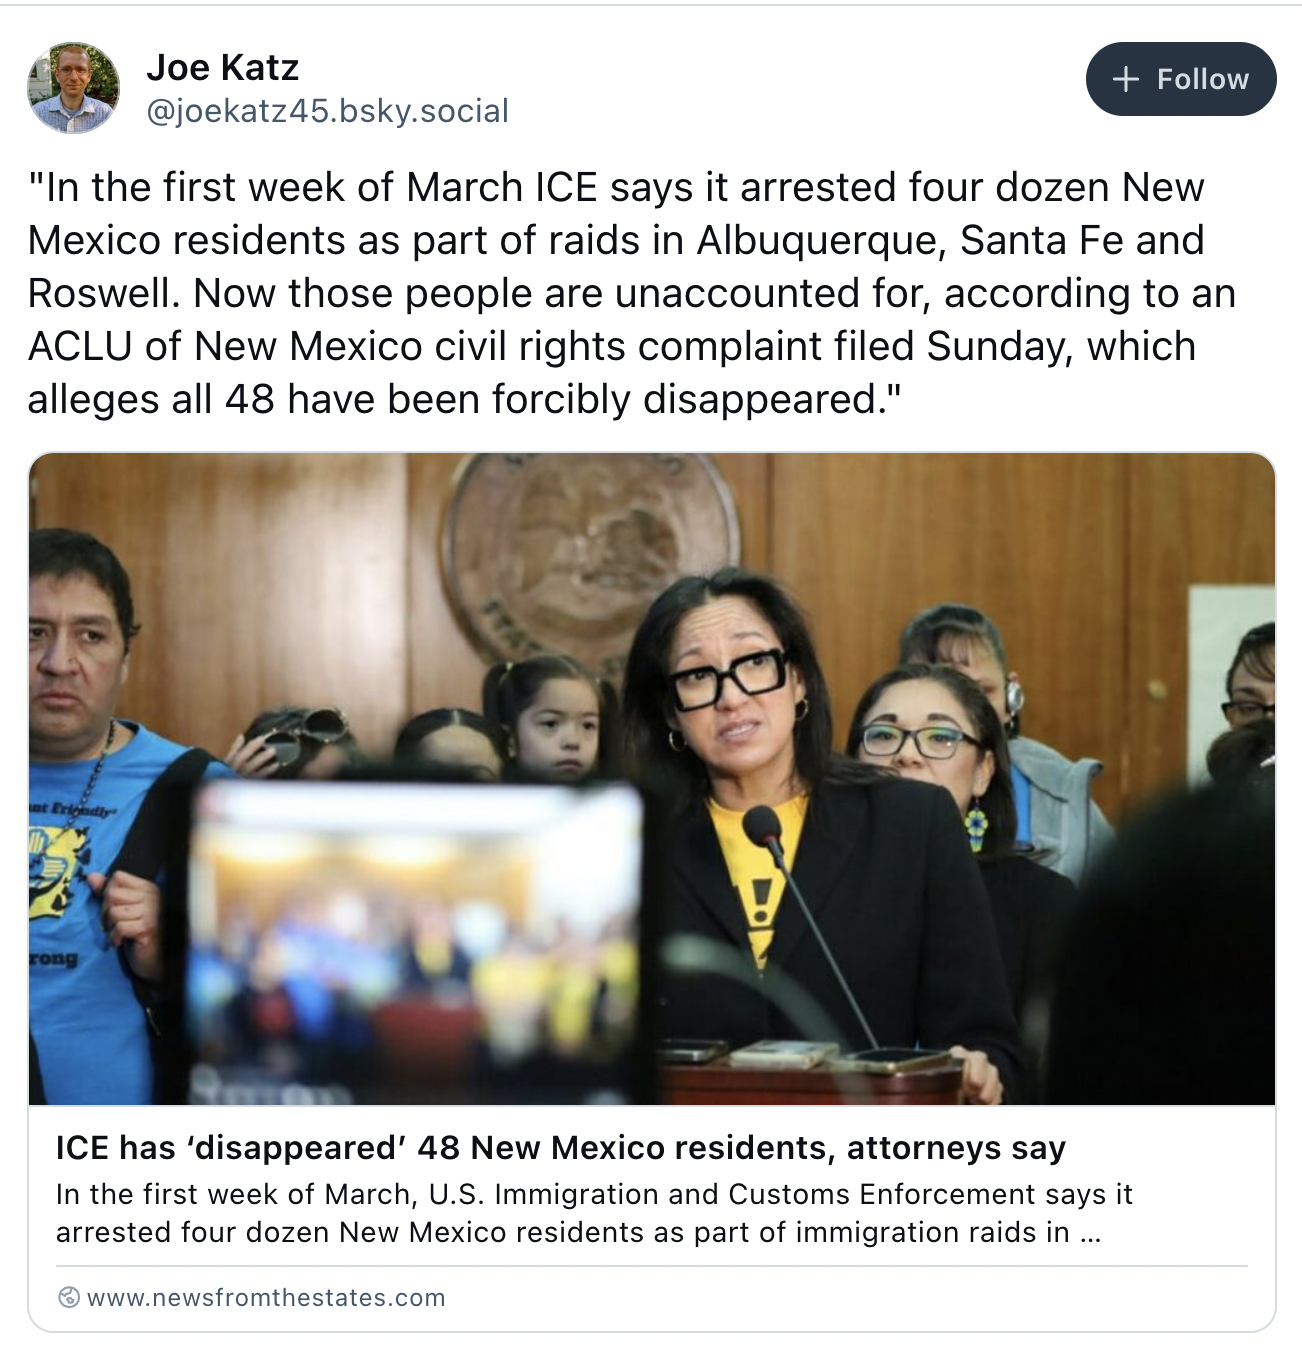
Task: Open the headline "ICE has 'disappeared' 48 New Mexico residents"
Action: [x=561, y=1147]
